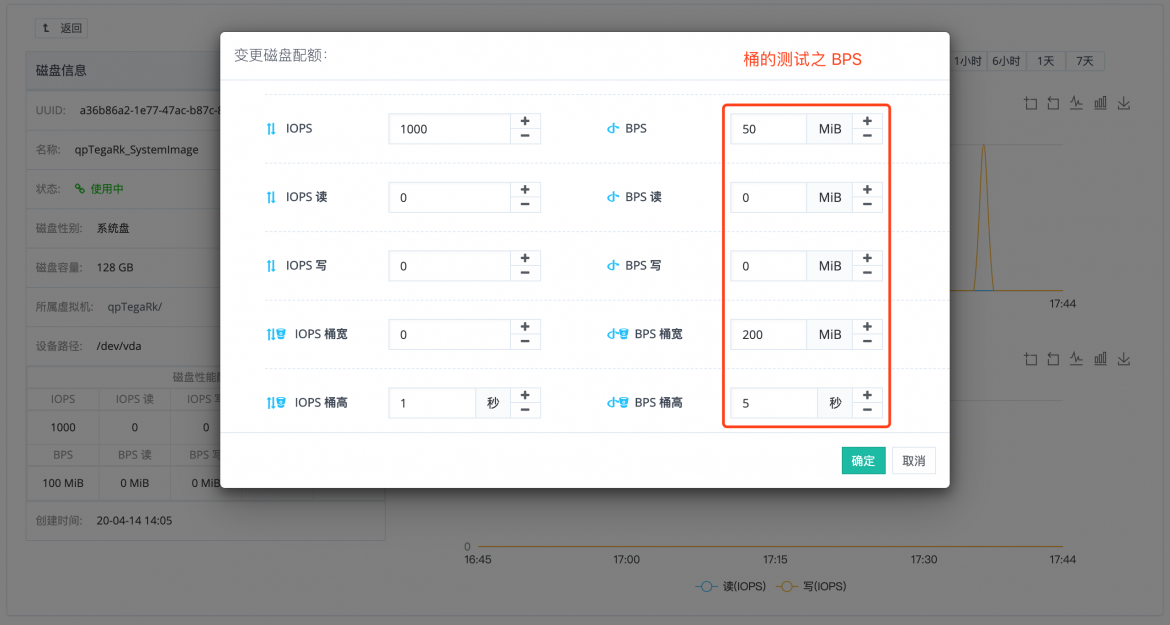Download upper chart as image
The width and height of the screenshot is (1170, 625).
[x=1123, y=103]
